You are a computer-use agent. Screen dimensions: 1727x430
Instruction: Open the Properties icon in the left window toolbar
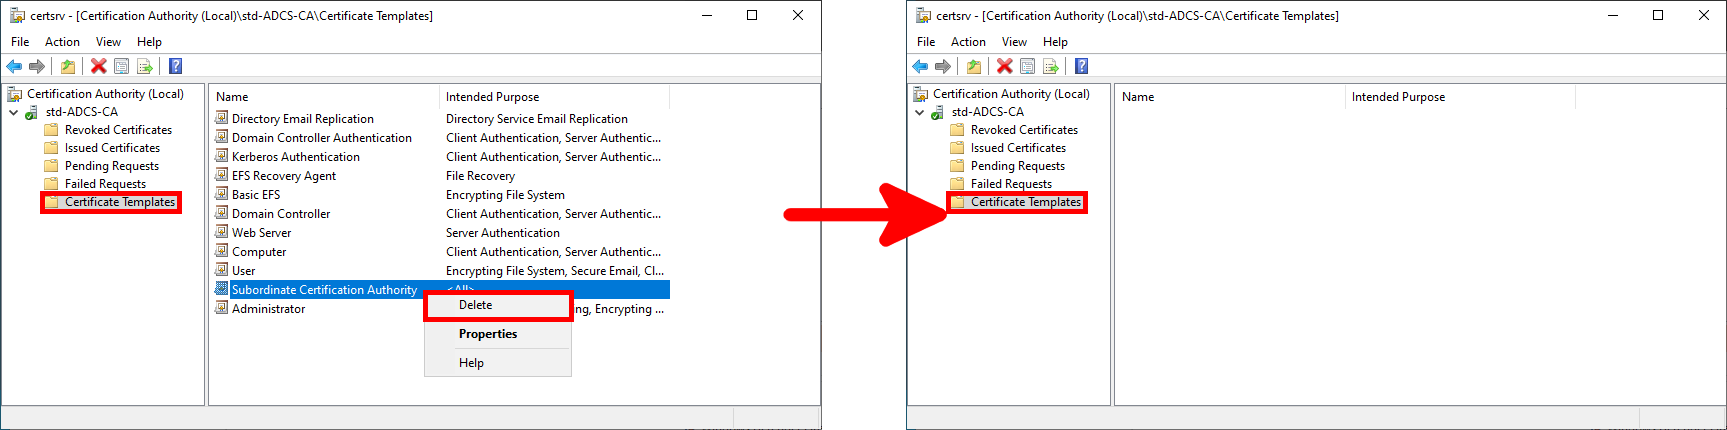[121, 66]
